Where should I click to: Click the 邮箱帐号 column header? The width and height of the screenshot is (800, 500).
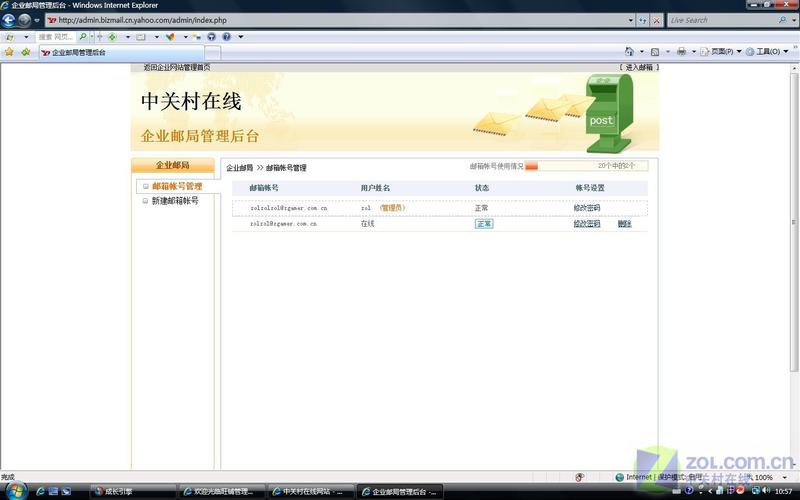coord(264,188)
